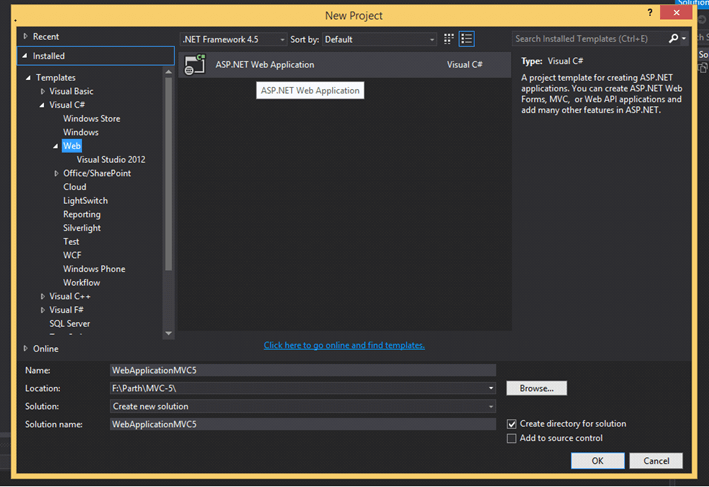Click the Solution name input field
Viewport: 709px width, 487px height.
tap(303, 424)
